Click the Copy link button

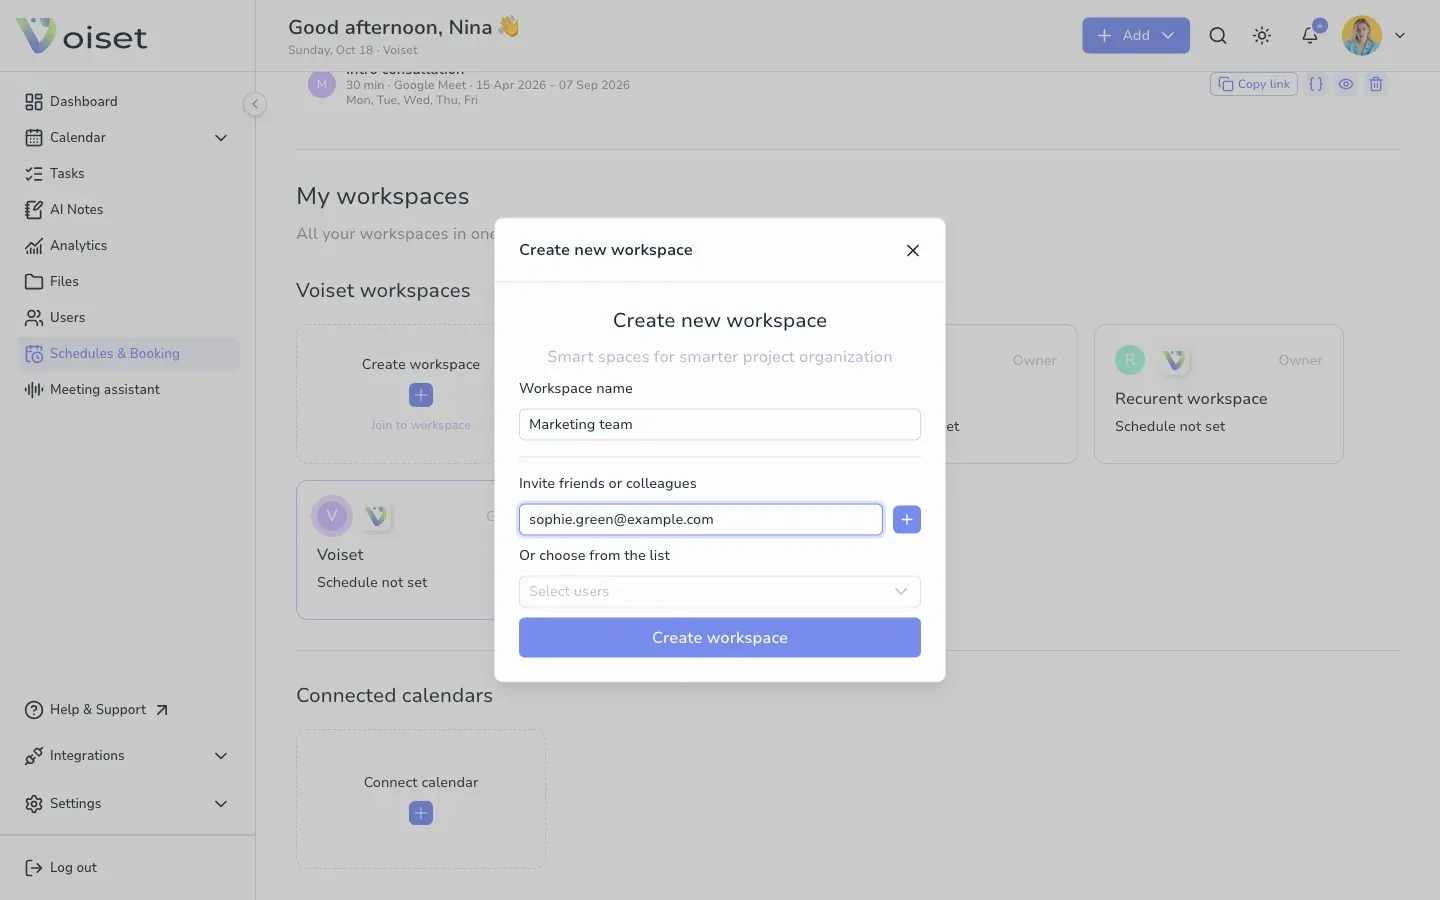[1254, 84]
